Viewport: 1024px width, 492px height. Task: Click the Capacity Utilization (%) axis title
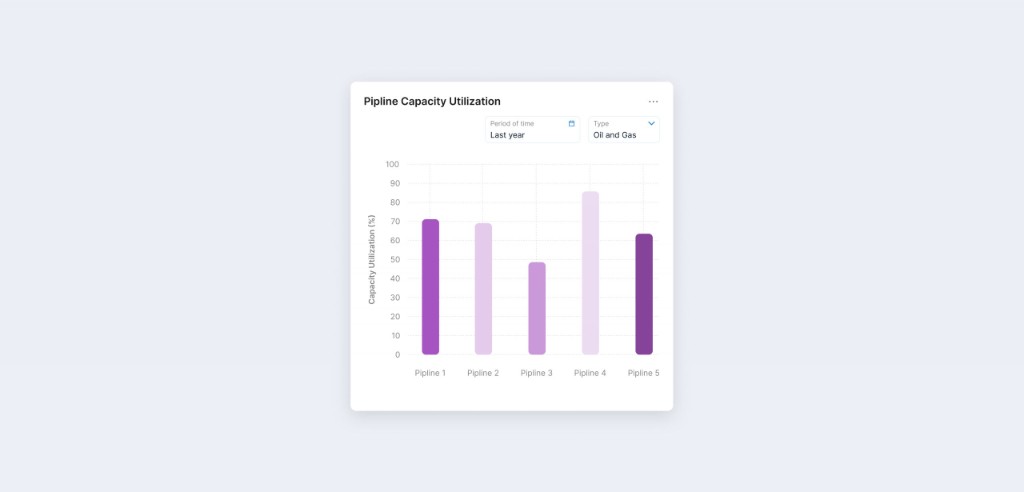372,259
